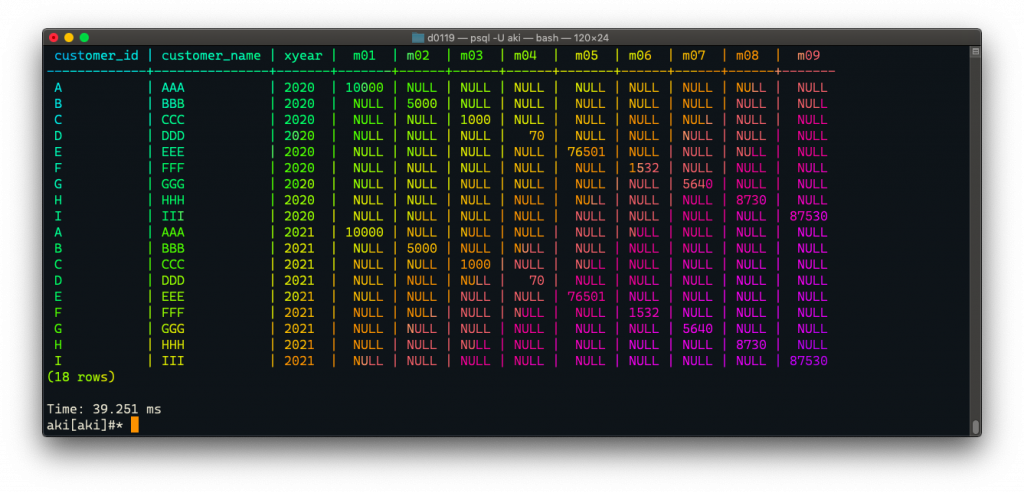Screen dimensions: 1024x493
Task: Click the m04 column header
Action: click(525, 56)
